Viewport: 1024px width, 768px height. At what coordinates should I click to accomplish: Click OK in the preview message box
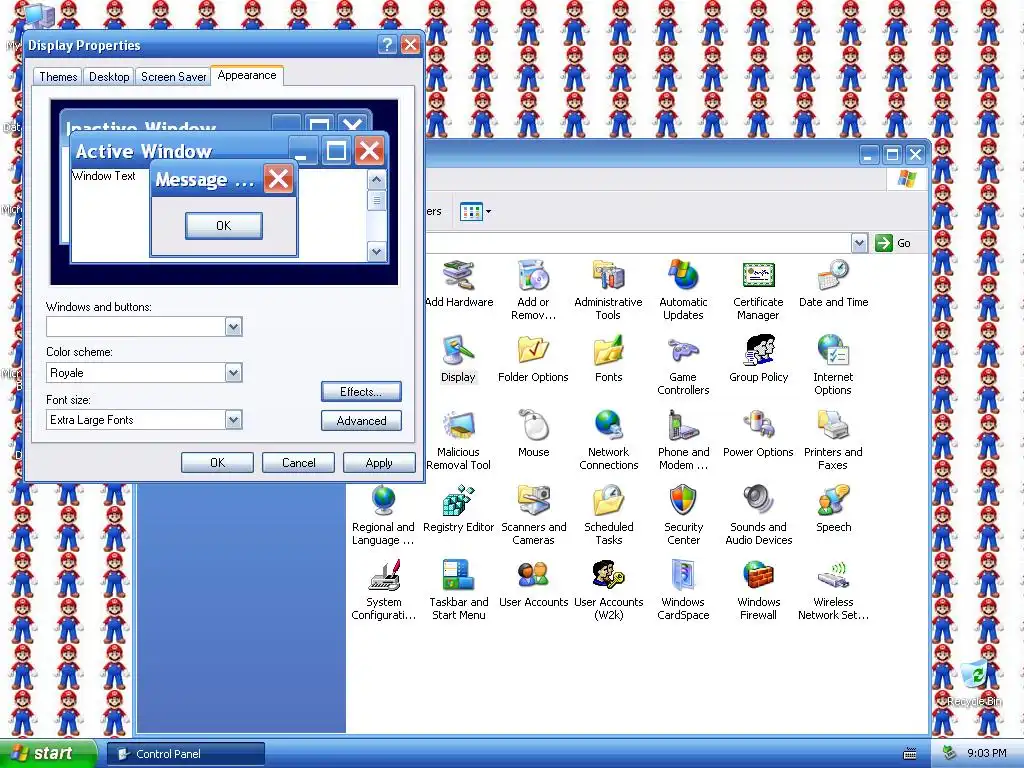pos(223,225)
